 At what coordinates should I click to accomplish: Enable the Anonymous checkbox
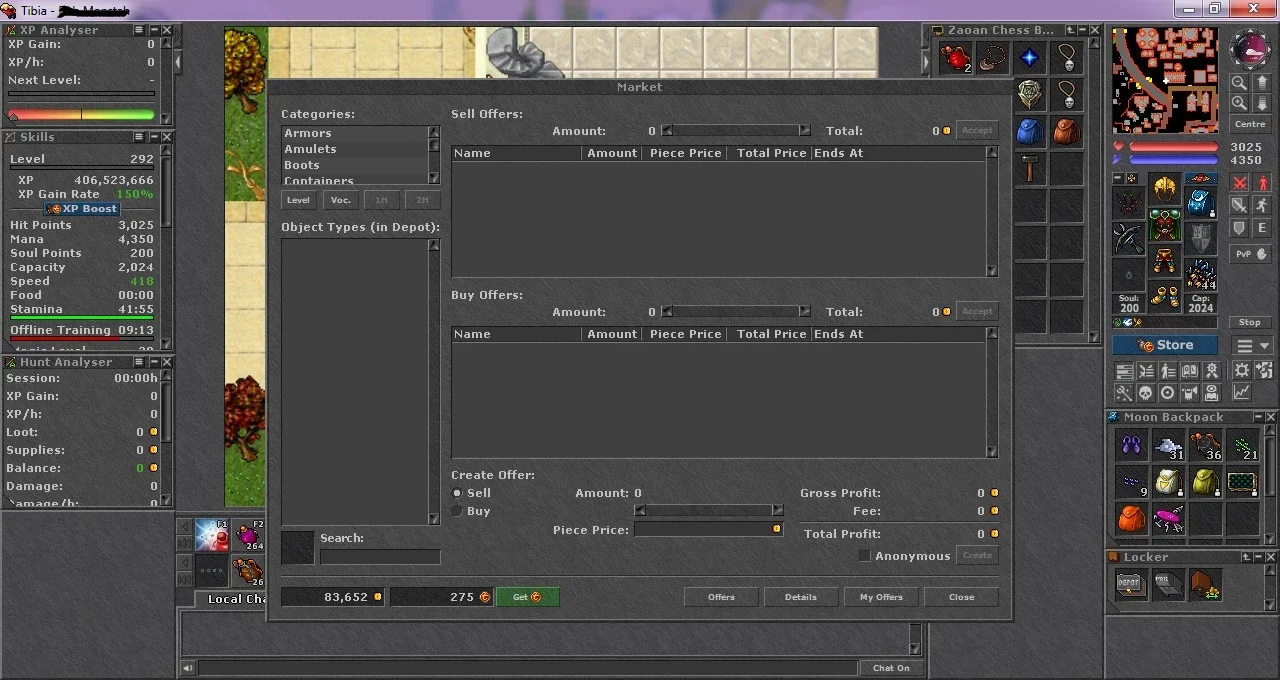point(864,556)
